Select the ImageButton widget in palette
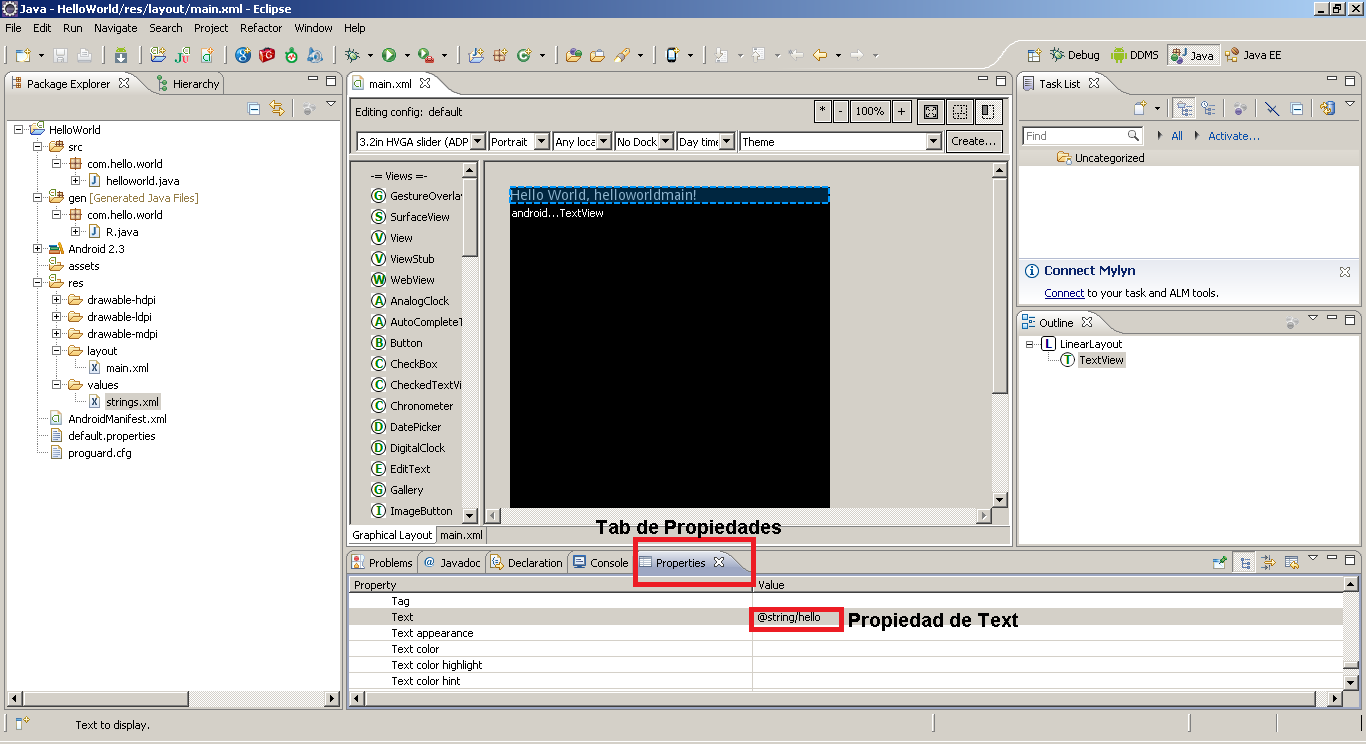 pyautogui.click(x=412, y=511)
